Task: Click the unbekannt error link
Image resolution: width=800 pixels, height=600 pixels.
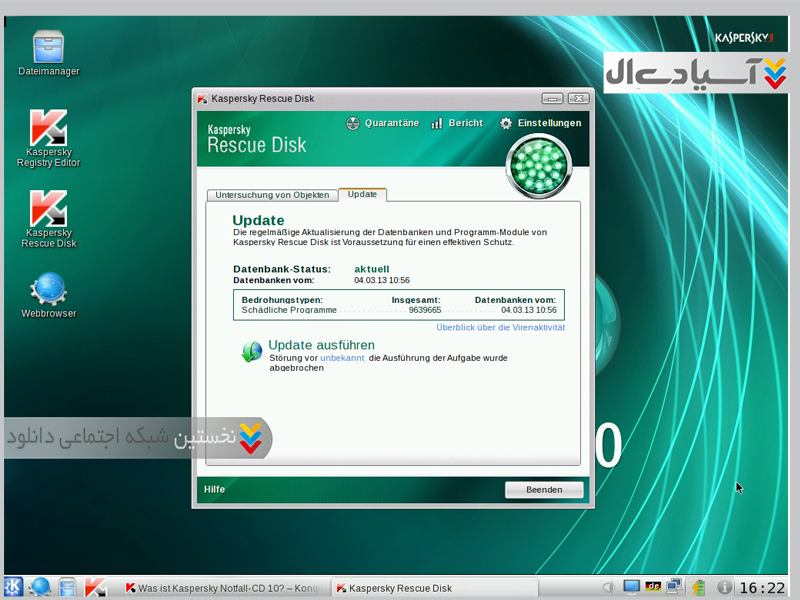Action: (342, 357)
